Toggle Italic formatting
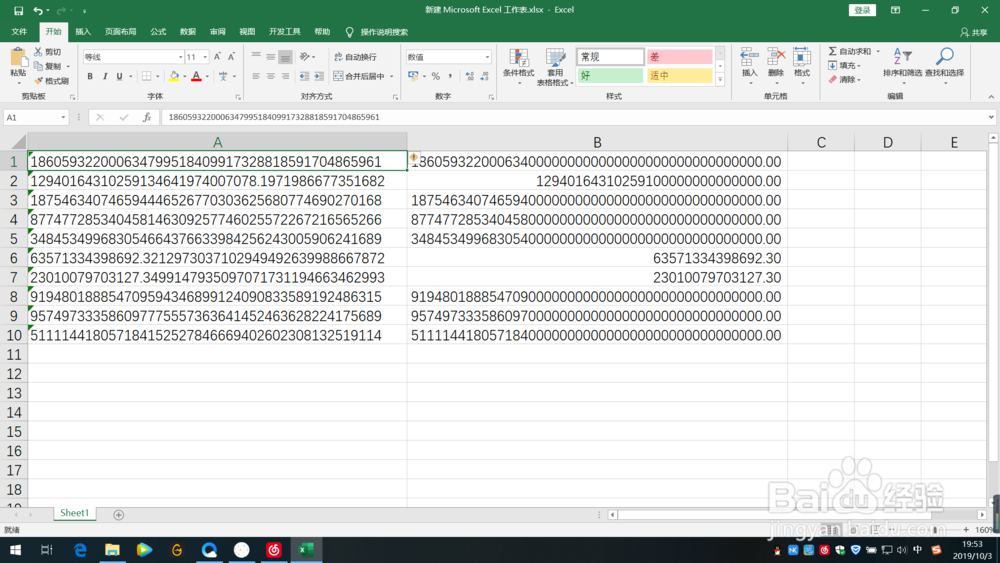The image size is (1000, 563). point(105,77)
